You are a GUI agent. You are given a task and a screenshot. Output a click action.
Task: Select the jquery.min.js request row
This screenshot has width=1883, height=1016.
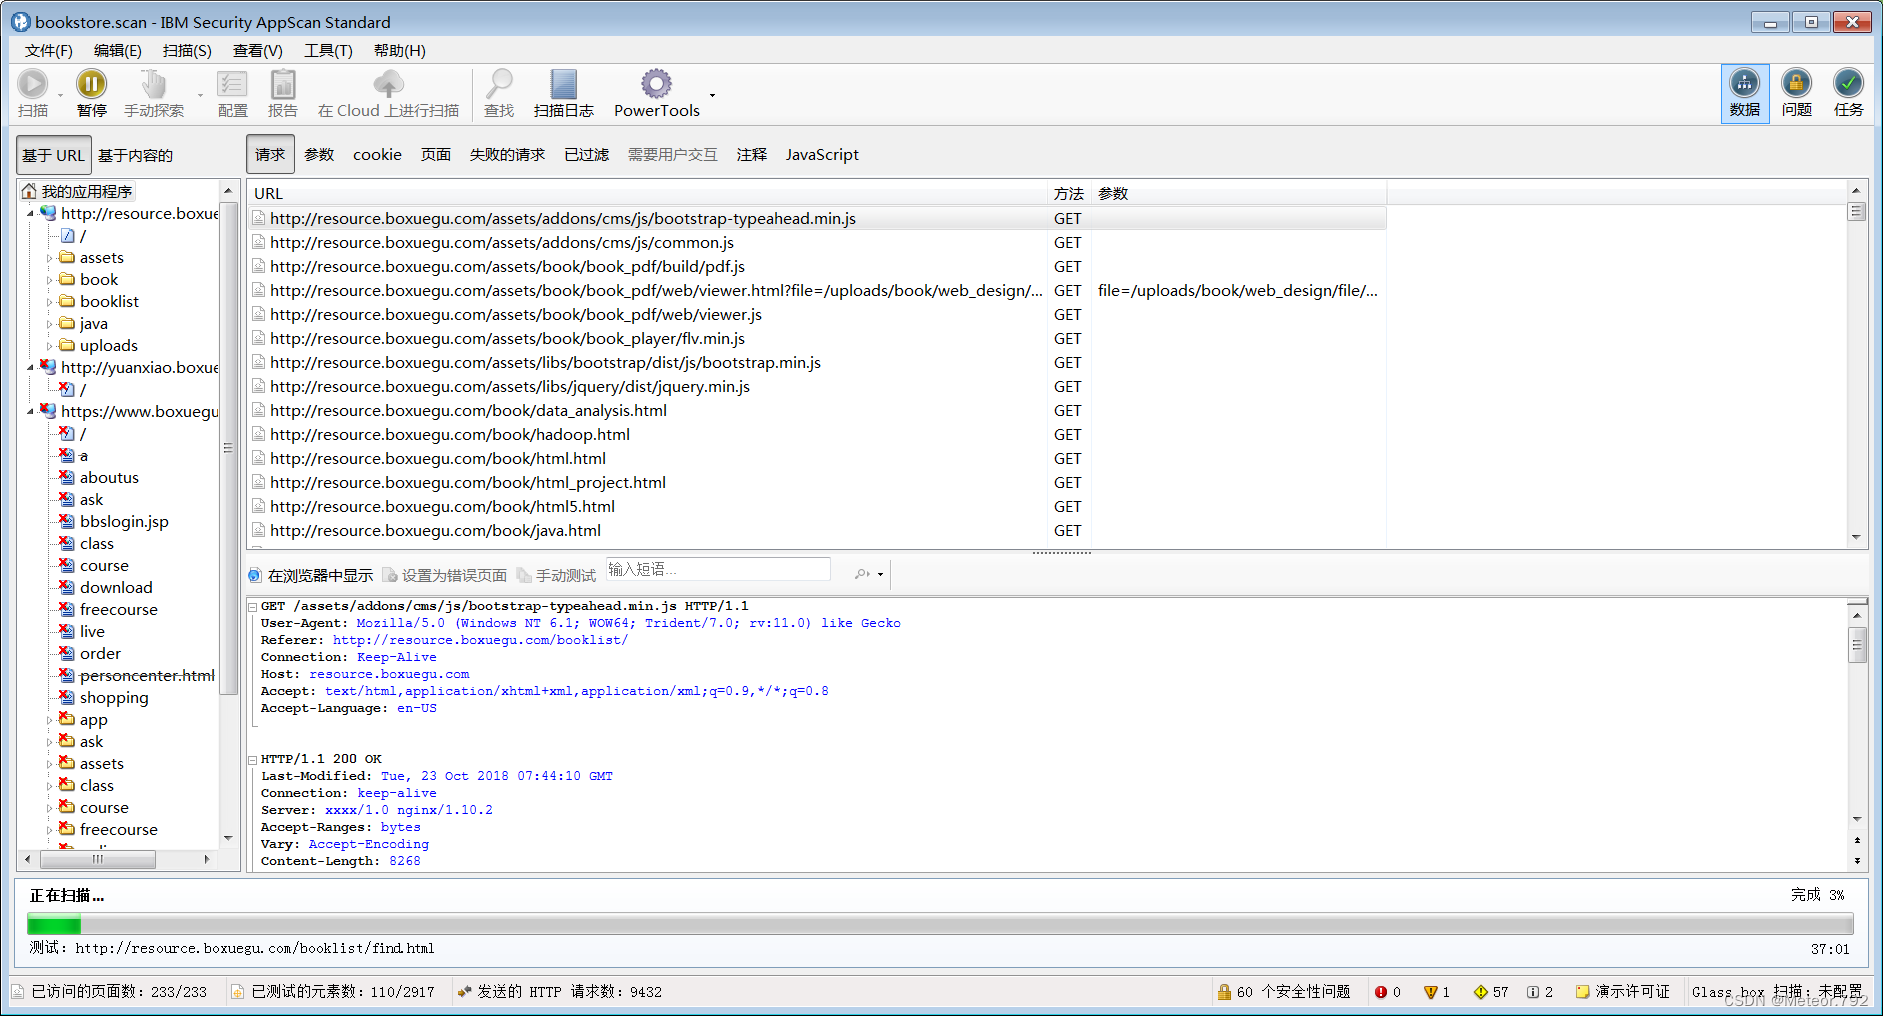click(816, 387)
